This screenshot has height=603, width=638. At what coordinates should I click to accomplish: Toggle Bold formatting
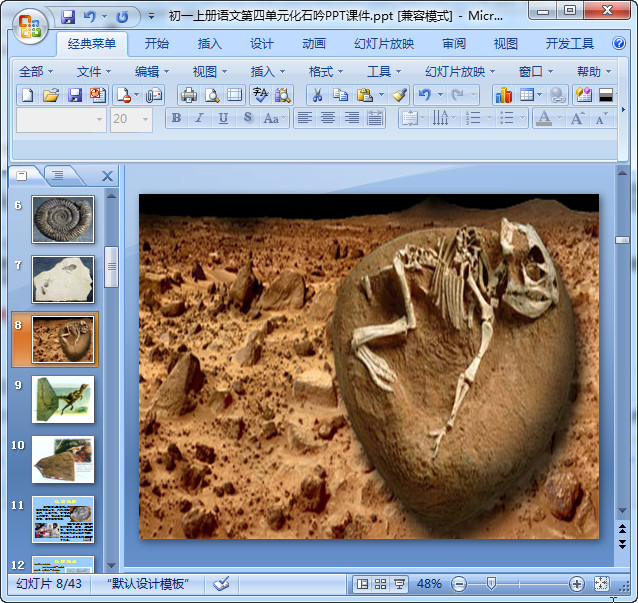[x=177, y=118]
